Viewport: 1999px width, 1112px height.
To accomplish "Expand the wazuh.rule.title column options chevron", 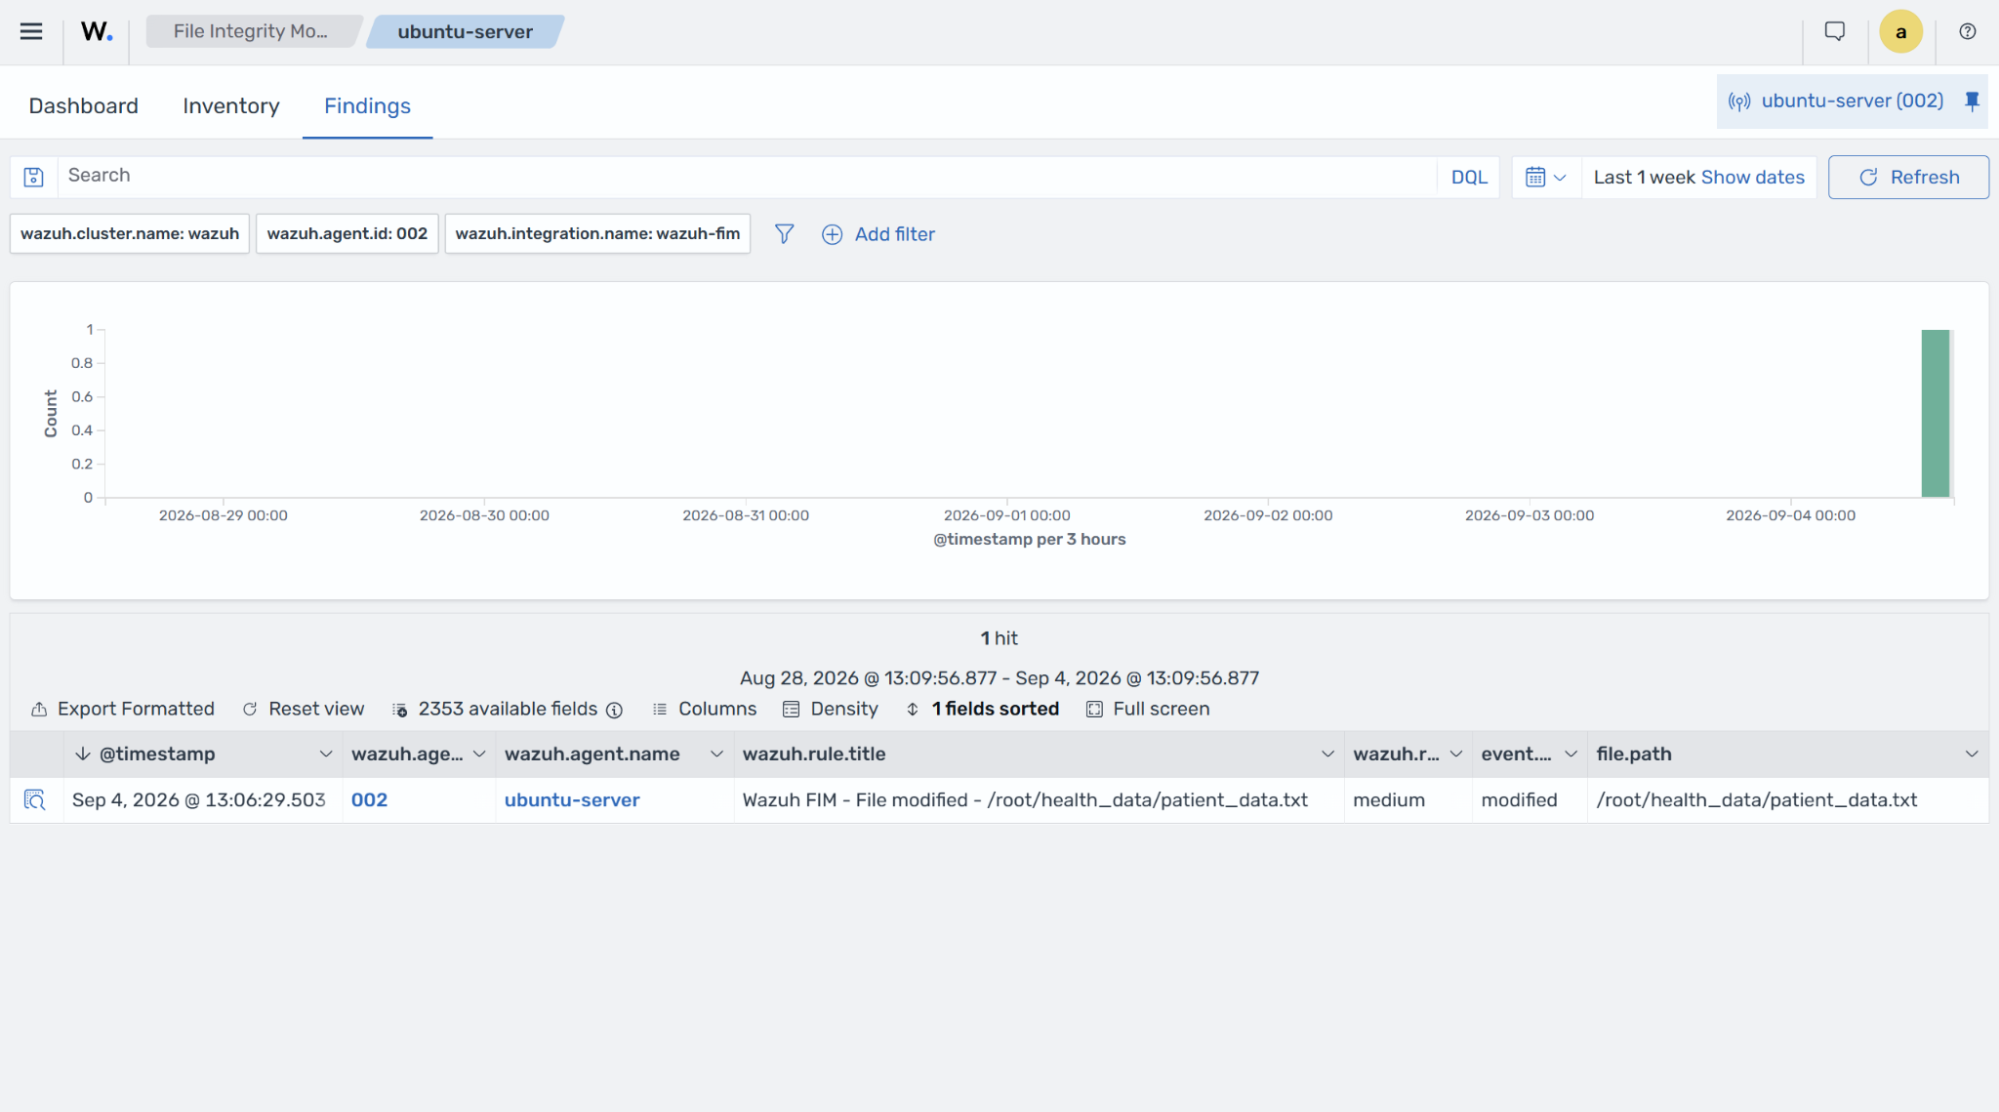I will click(x=1327, y=754).
